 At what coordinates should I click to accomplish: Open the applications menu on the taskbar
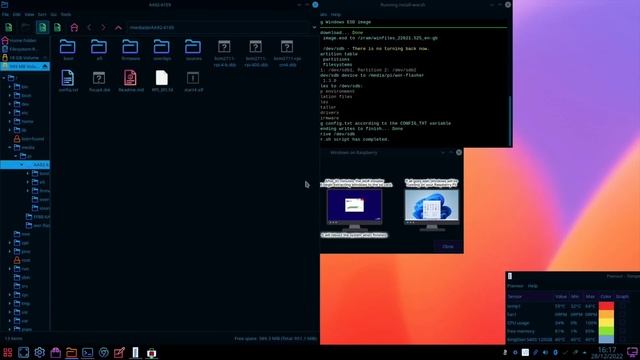click(x=7, y=353)
